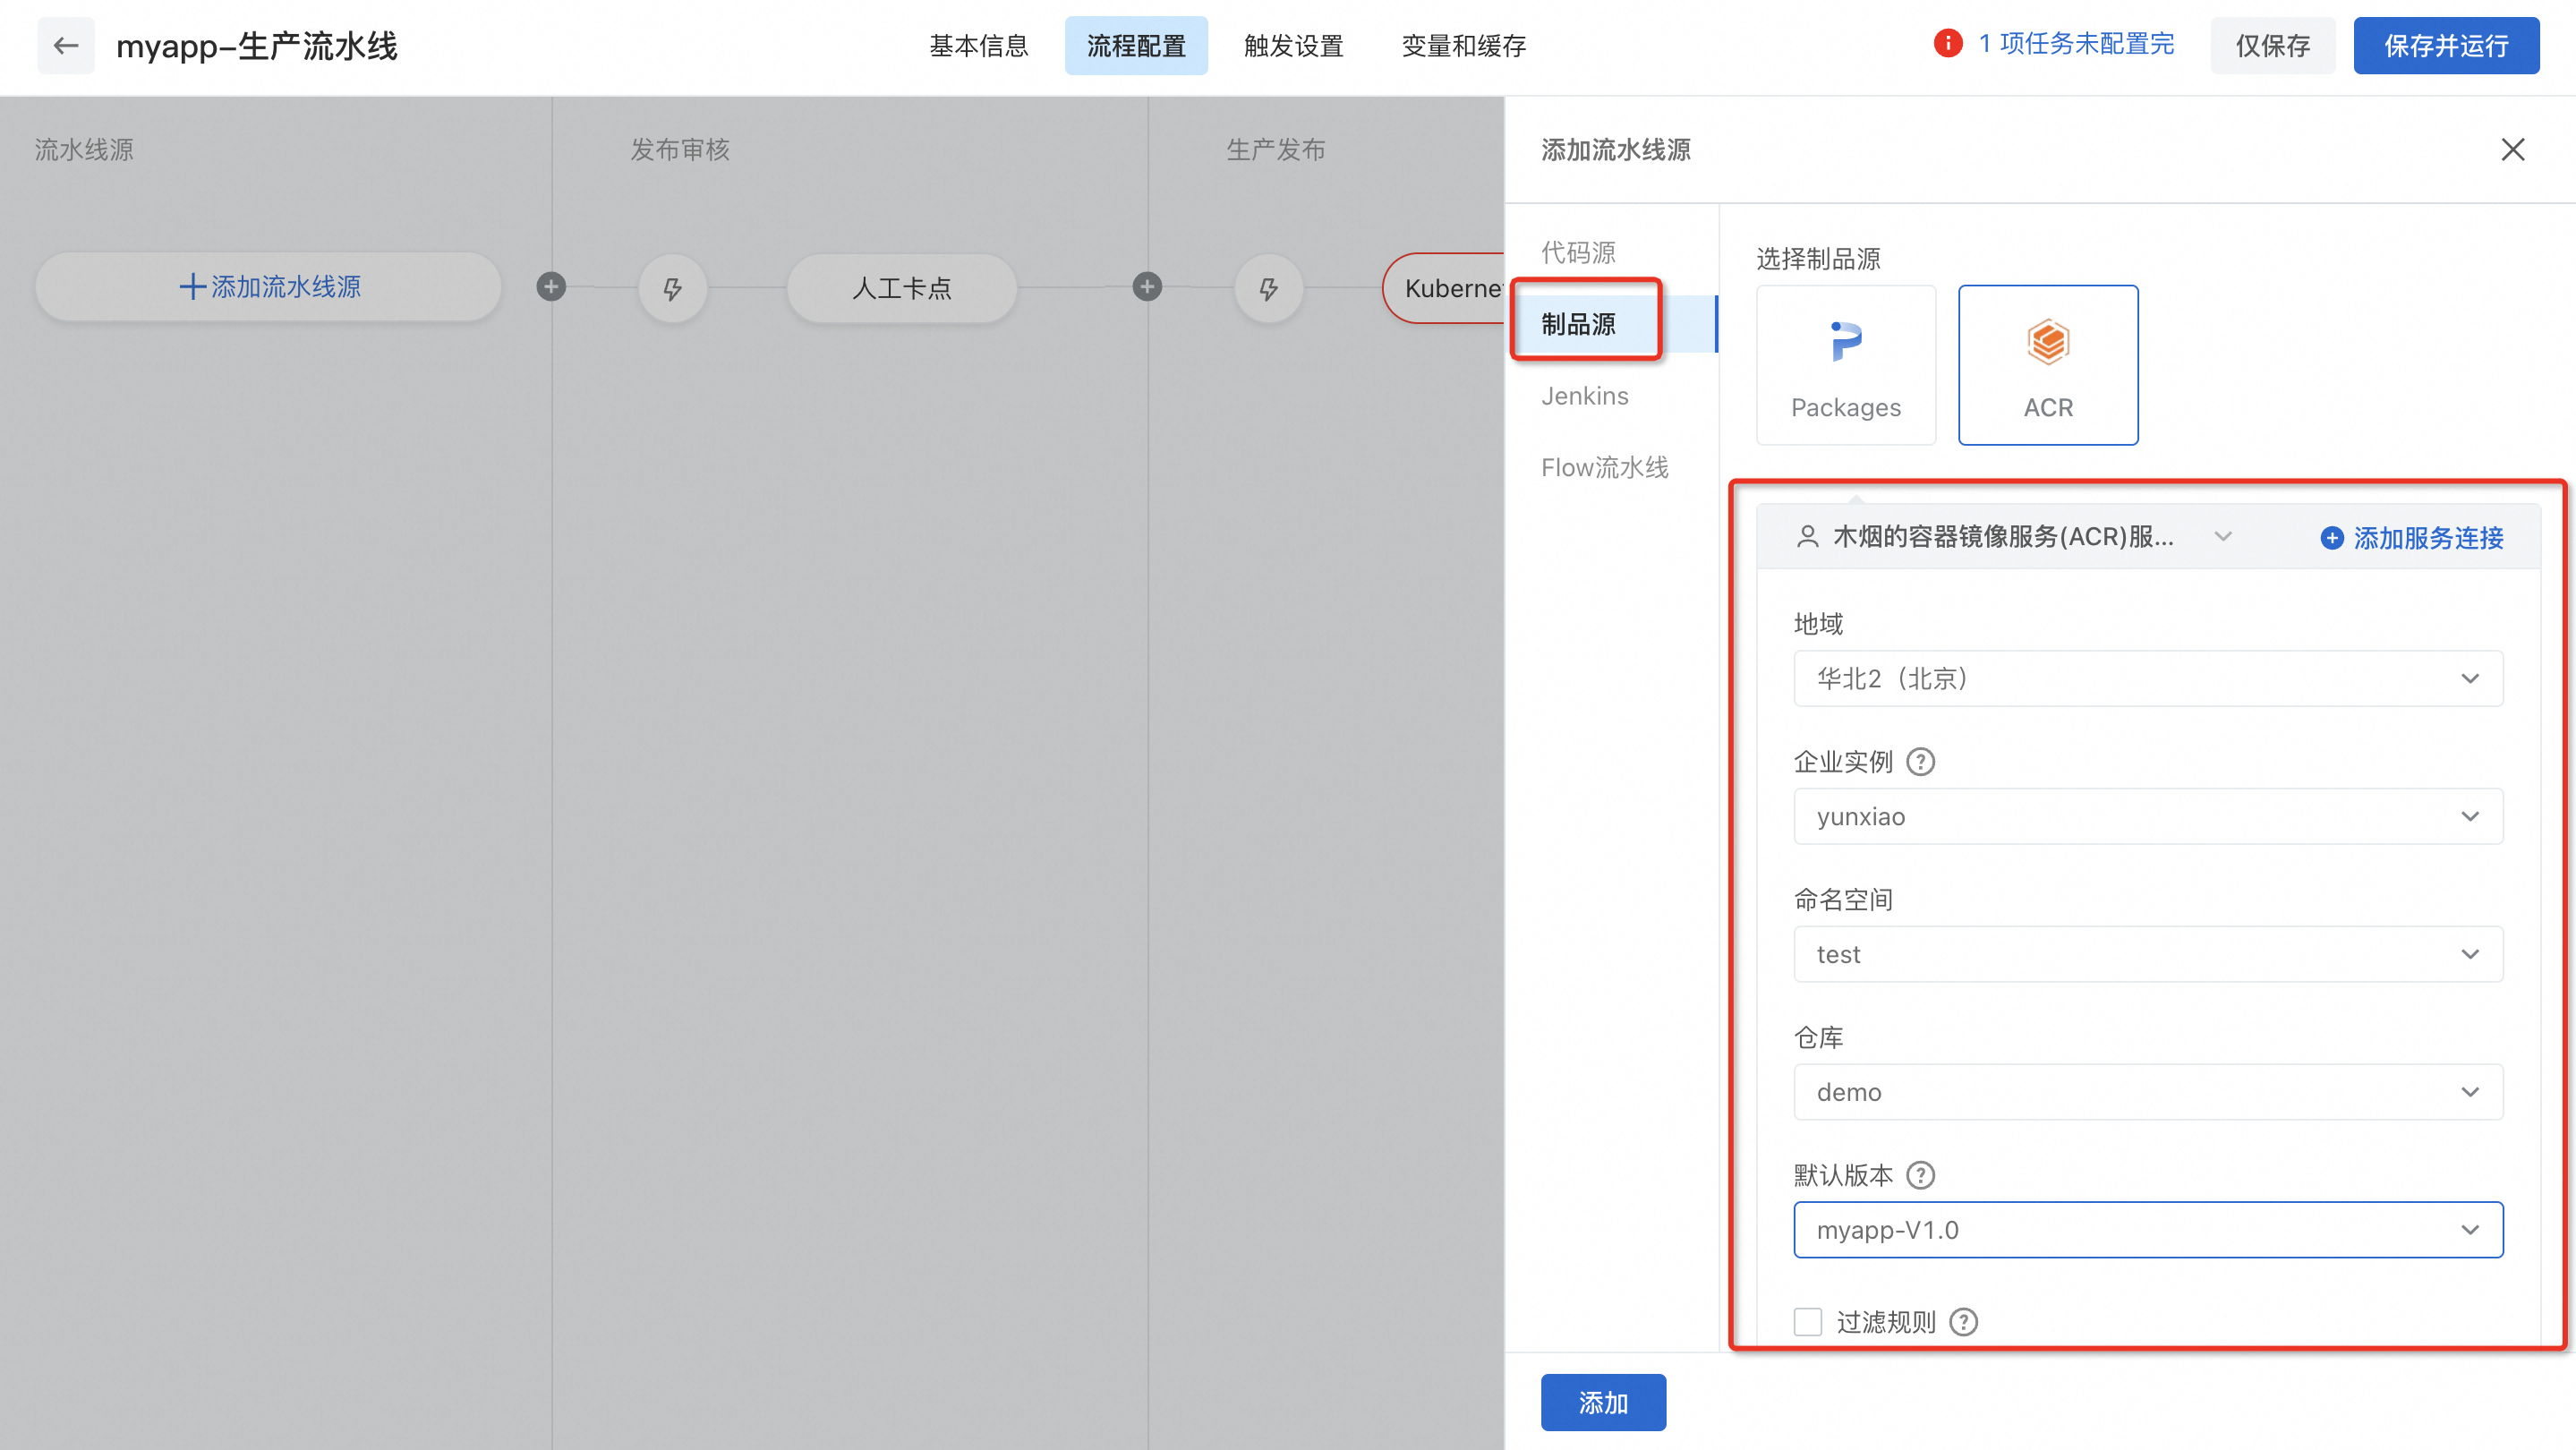Click the 发布审核 stage title
The image size is (2576, 1450).
[x=680, y=149]
